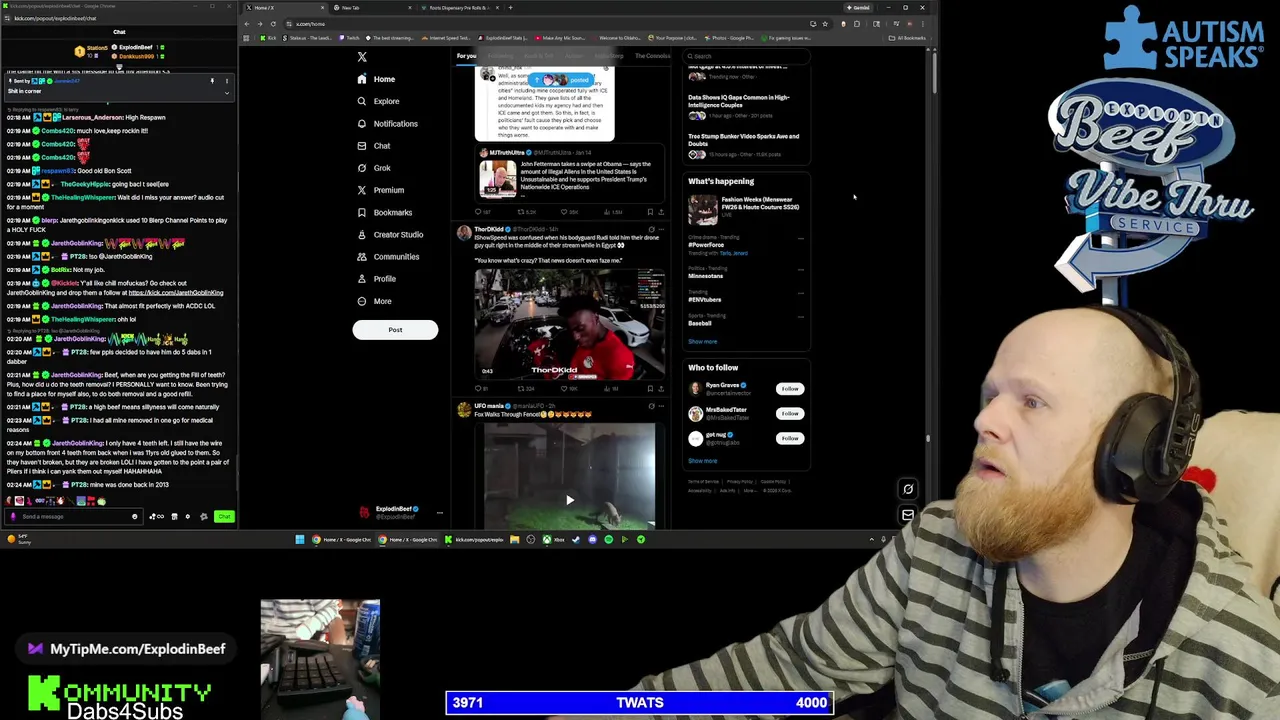Open Kick chat settings gear icon
The height and width of the screenshot is (720, 1280).
pyautogui.click(x=187, y=517)
